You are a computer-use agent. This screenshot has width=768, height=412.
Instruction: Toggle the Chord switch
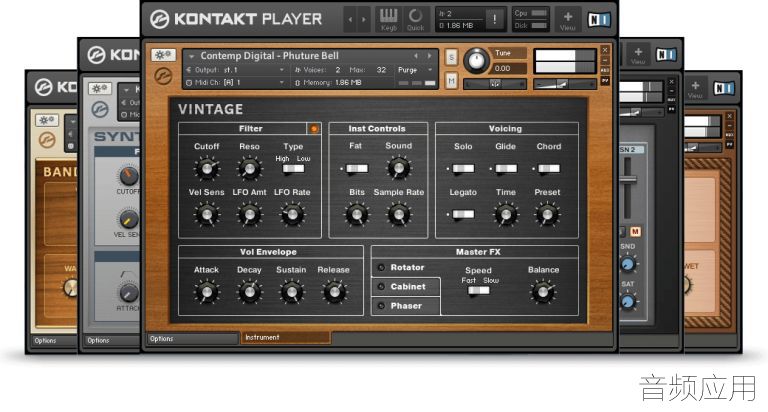549,169
